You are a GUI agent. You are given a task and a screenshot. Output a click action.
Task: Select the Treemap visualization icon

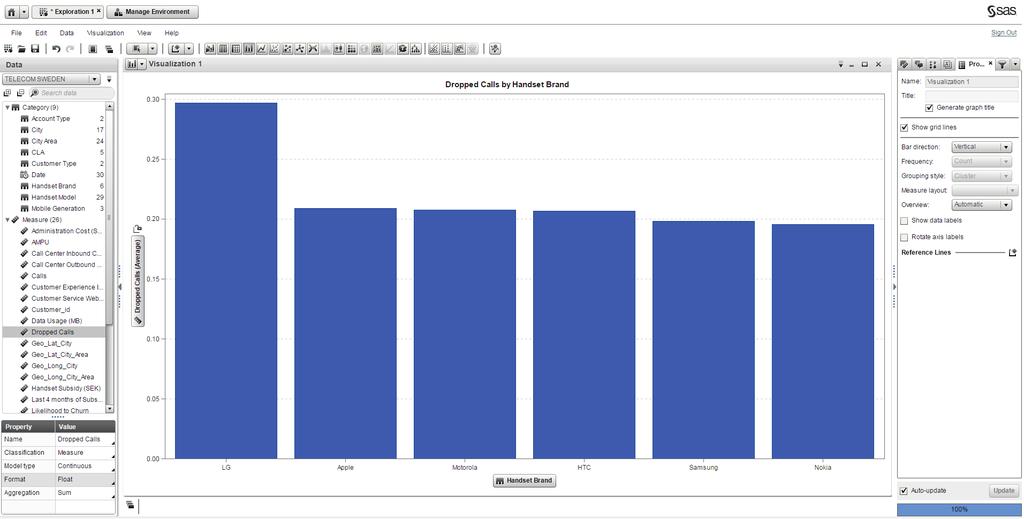coord(377,49)
